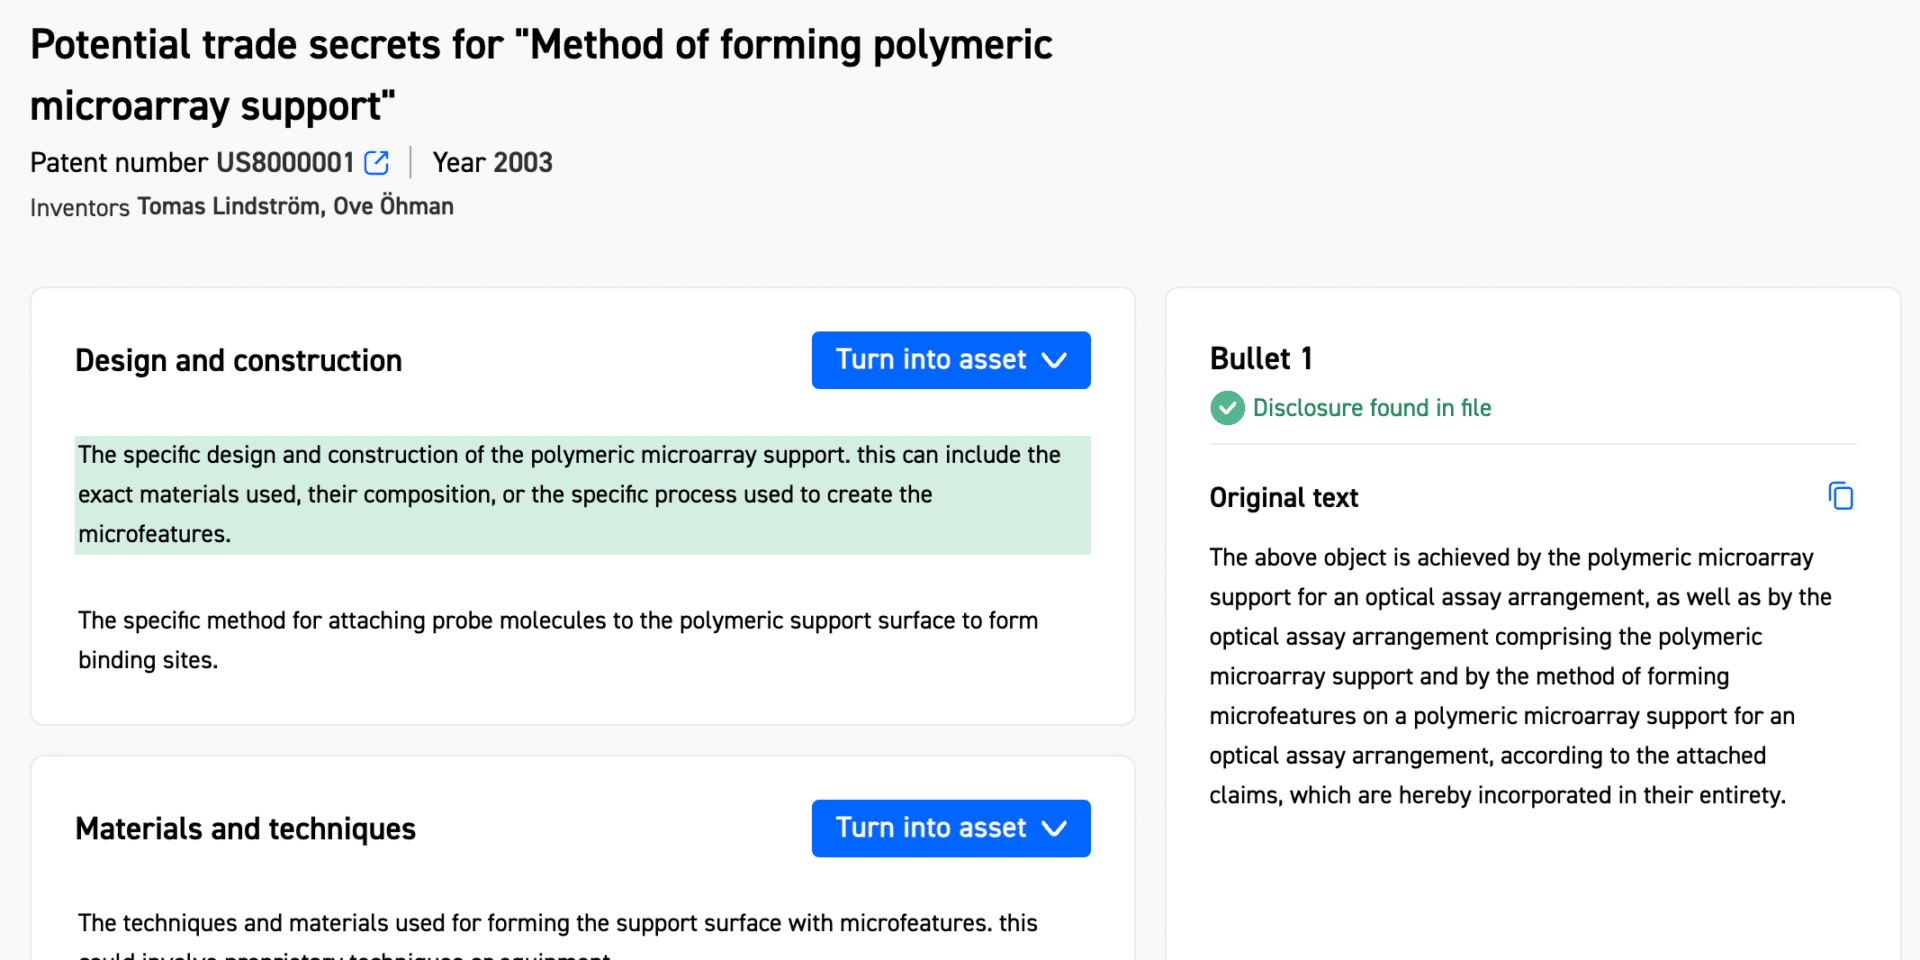The height and width of the screenshot is (960, 1920).
Task: Expand the Design and construction asset chevron
Action: click(x=1054, y=360)
